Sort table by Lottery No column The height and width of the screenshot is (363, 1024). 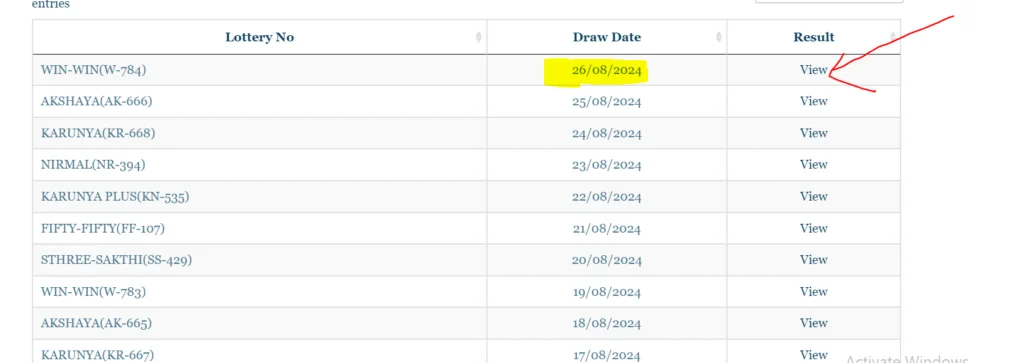click(479, 37)
